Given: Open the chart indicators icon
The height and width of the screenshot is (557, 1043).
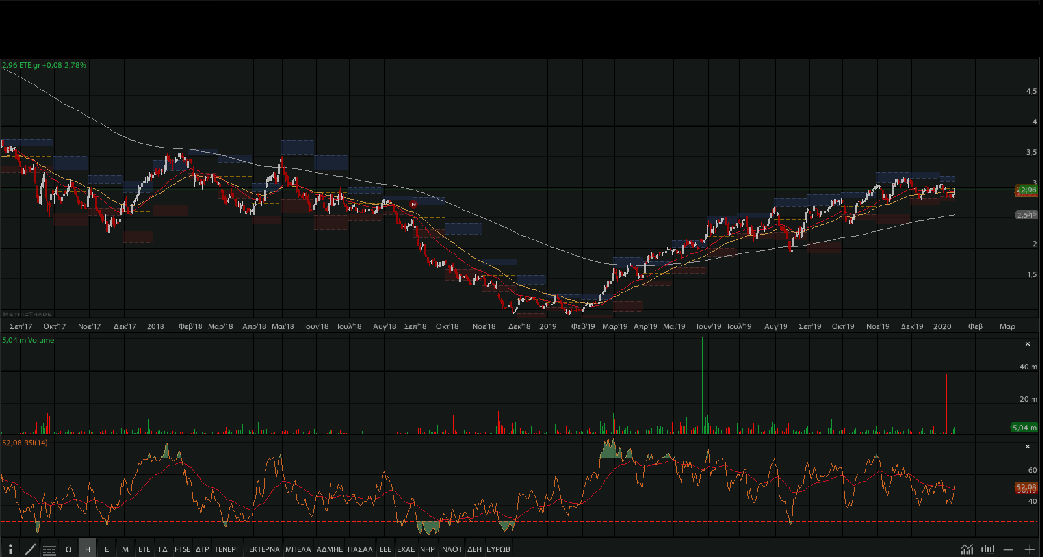Looking at the screenshot, I should tap(966, 549).
